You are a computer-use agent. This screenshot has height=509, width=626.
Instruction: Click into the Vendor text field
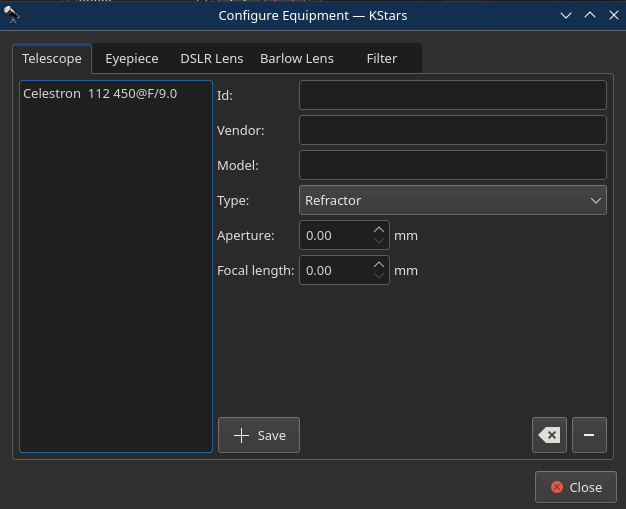pos(453,130)
